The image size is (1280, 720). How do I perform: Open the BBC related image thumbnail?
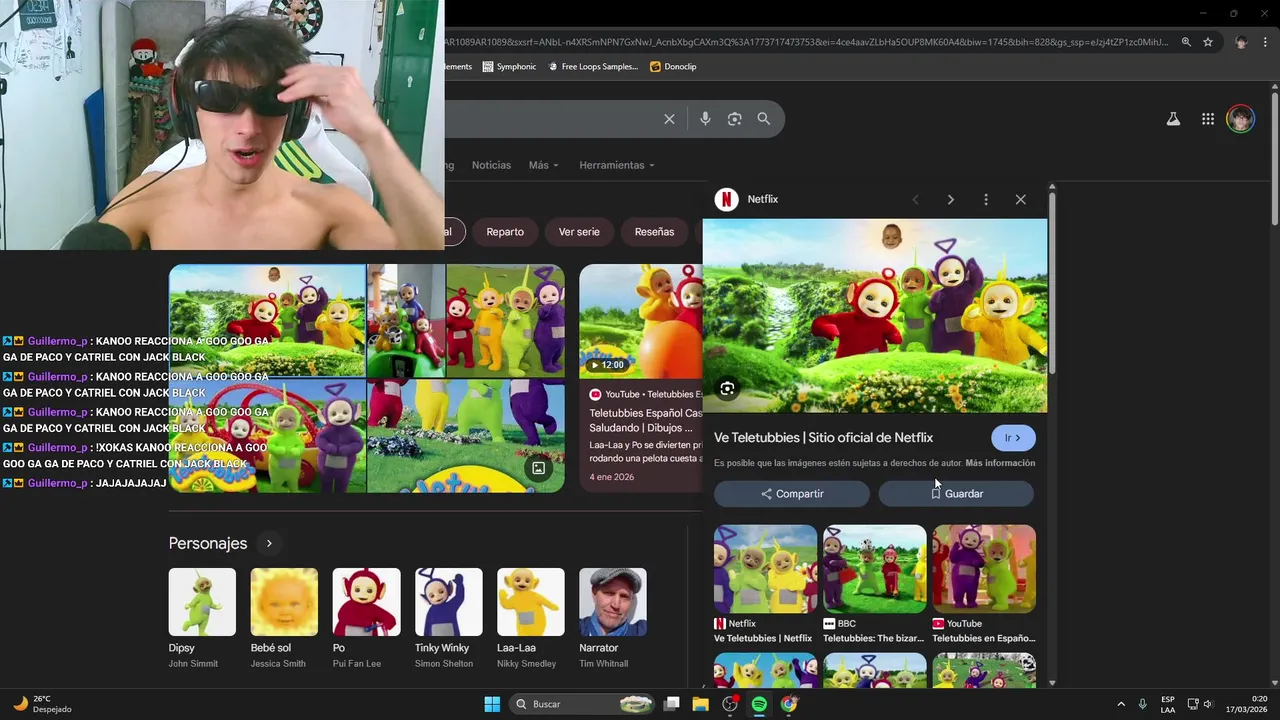[874, 569]
